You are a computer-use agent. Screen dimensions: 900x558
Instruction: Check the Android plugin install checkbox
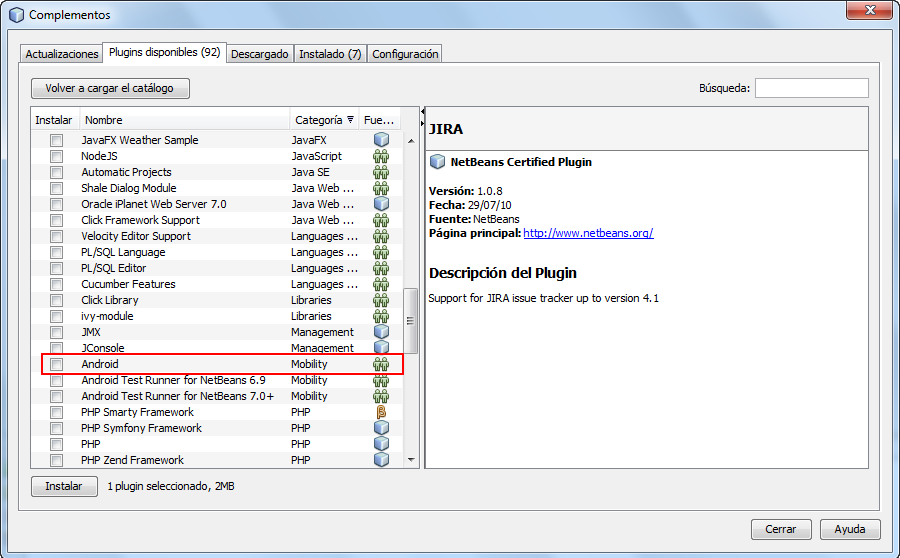point(56,364)
